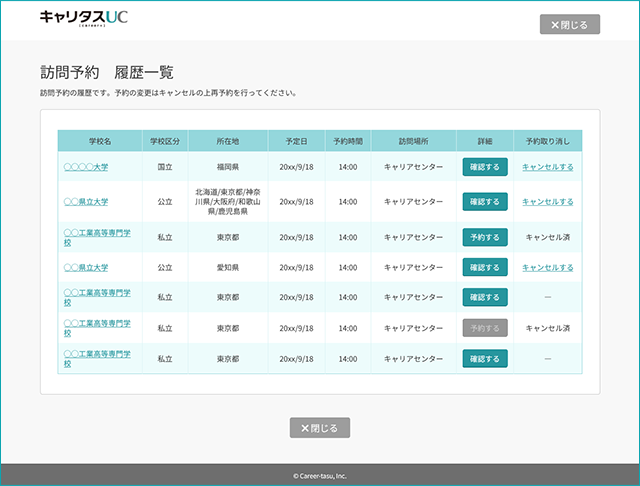
Task: Click the 予約取り消し column header
Action: point(548,141)
